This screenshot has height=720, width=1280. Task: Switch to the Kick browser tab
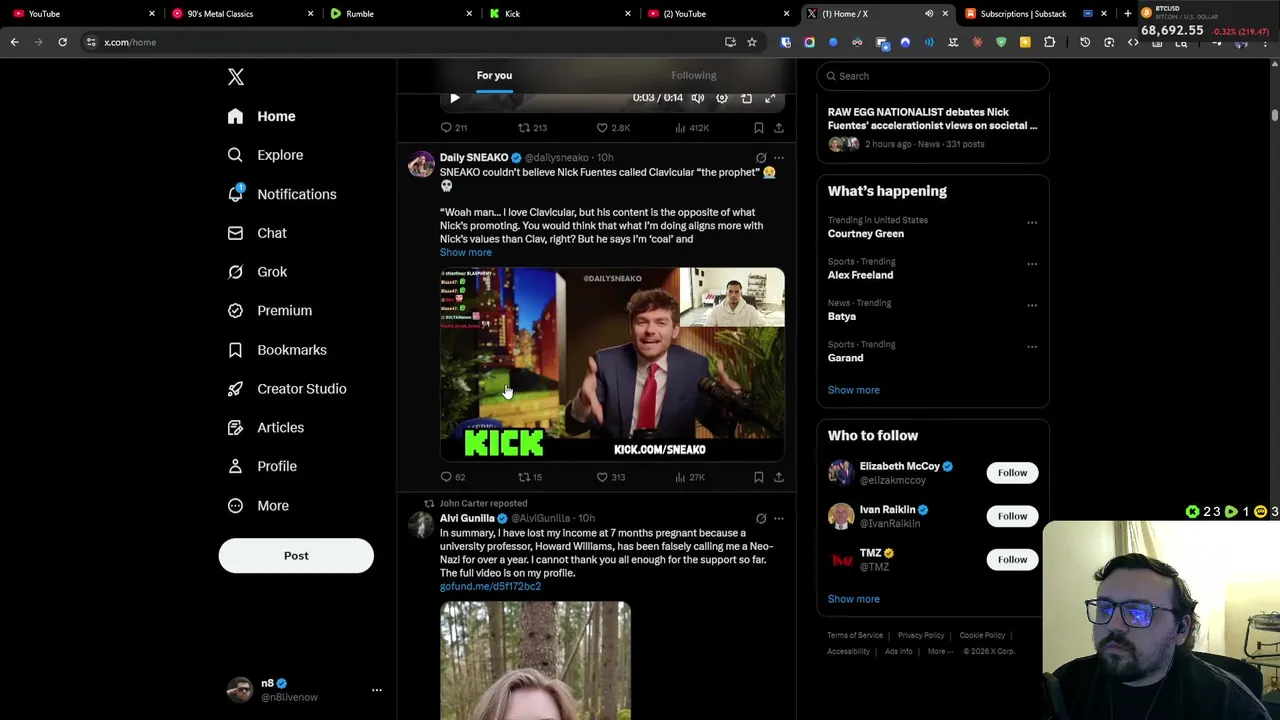click(x=560, y=14)
